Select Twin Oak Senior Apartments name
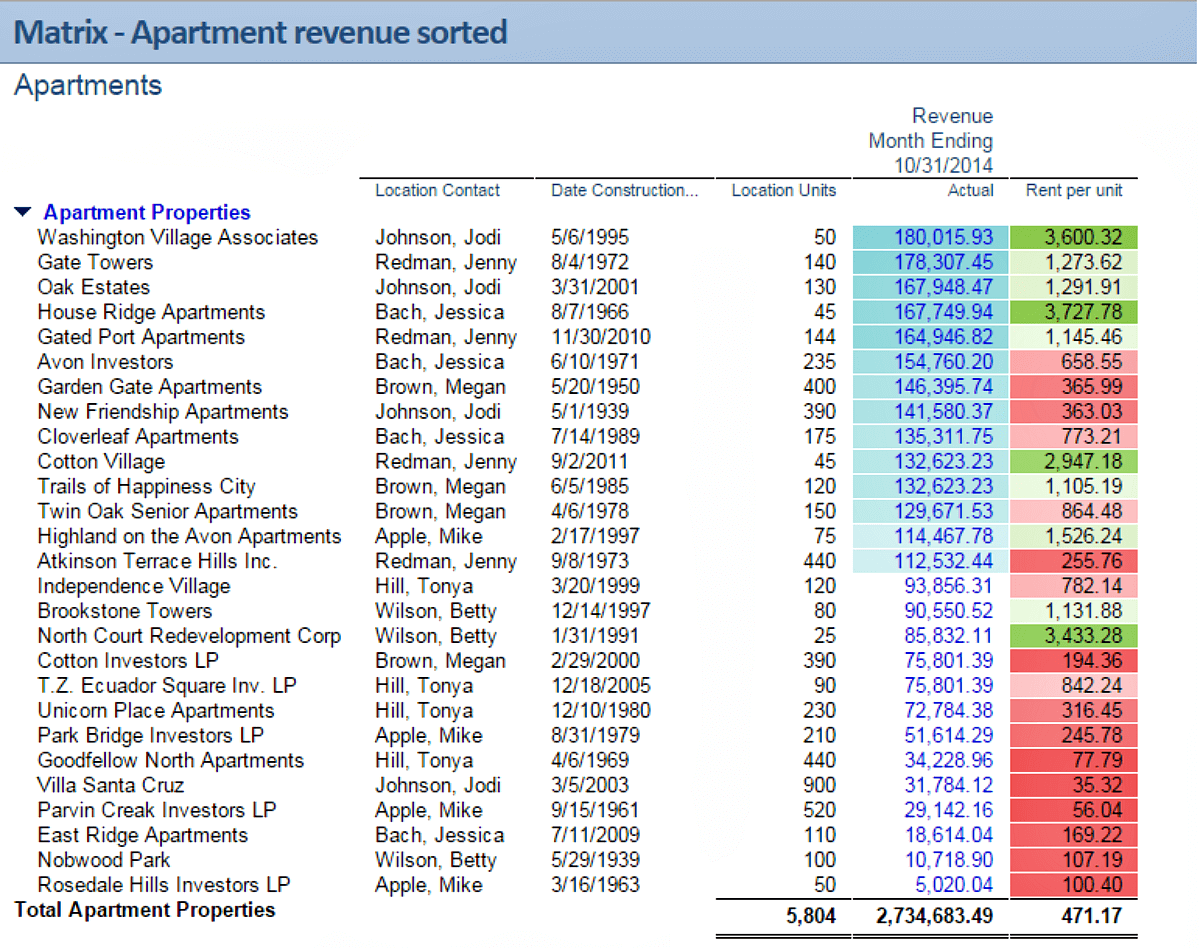This screenshot has height=948, width=1200. [x=168, y=511]
